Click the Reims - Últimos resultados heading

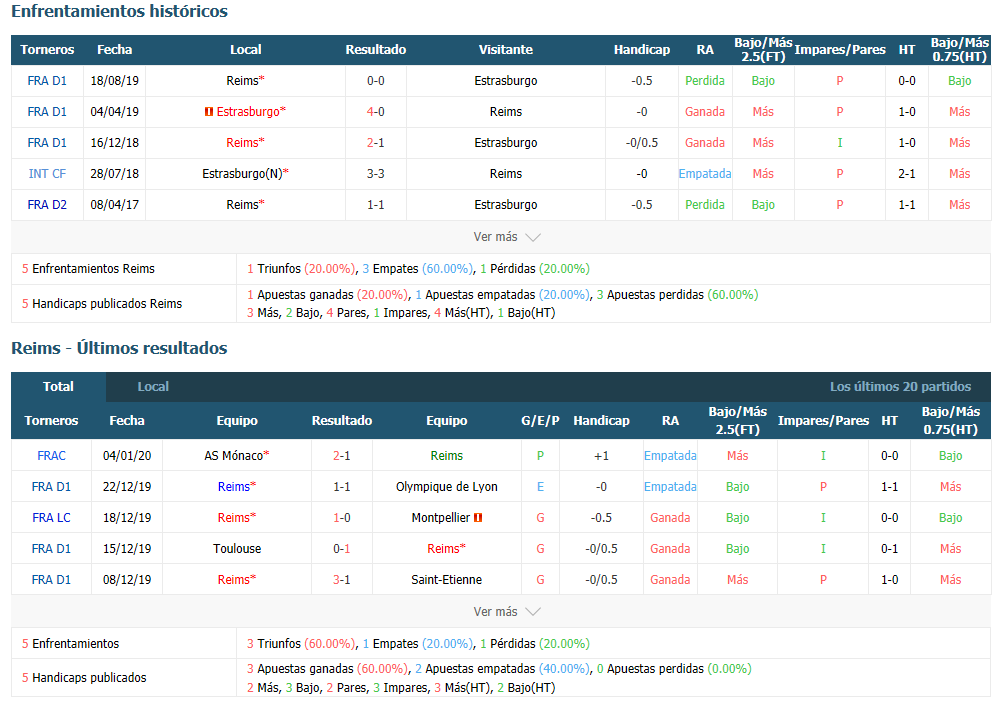(119, 348)
